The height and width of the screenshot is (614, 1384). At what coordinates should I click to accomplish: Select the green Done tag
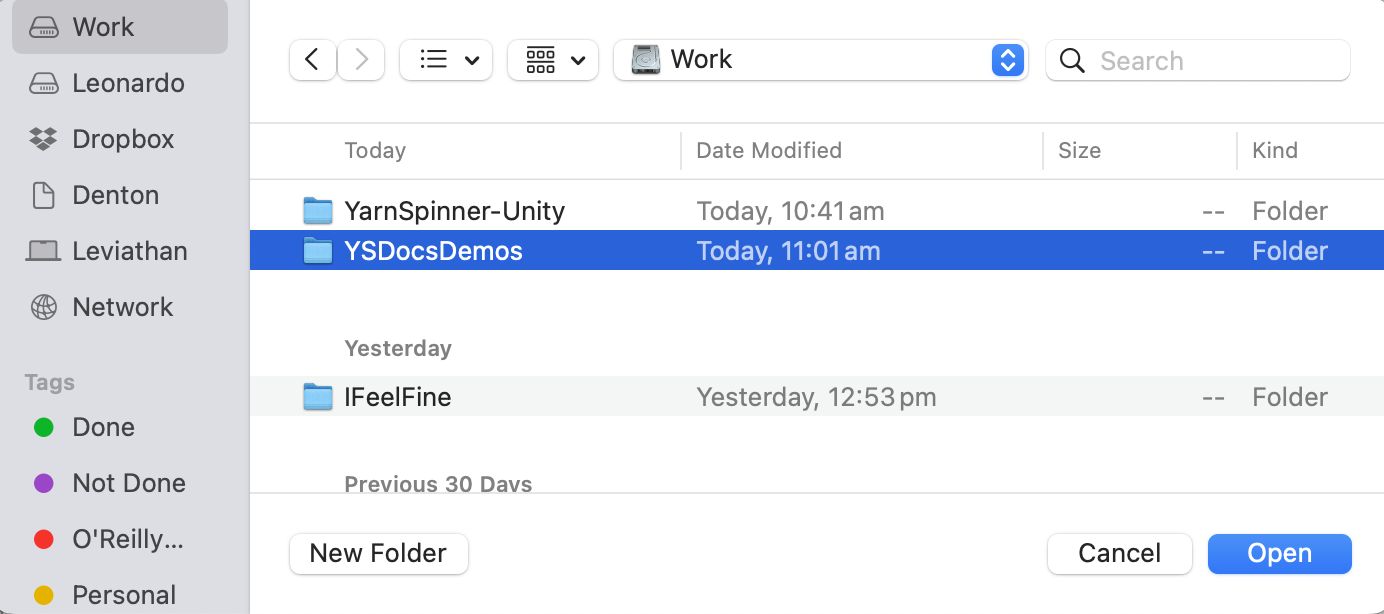[103, 427]
